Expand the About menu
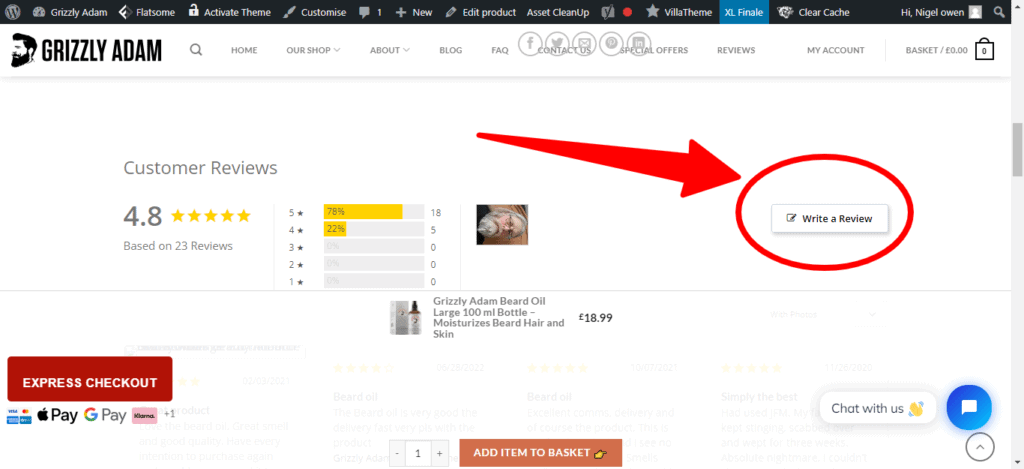Viewport: 1024px width, 469px height. coord(390,50)
